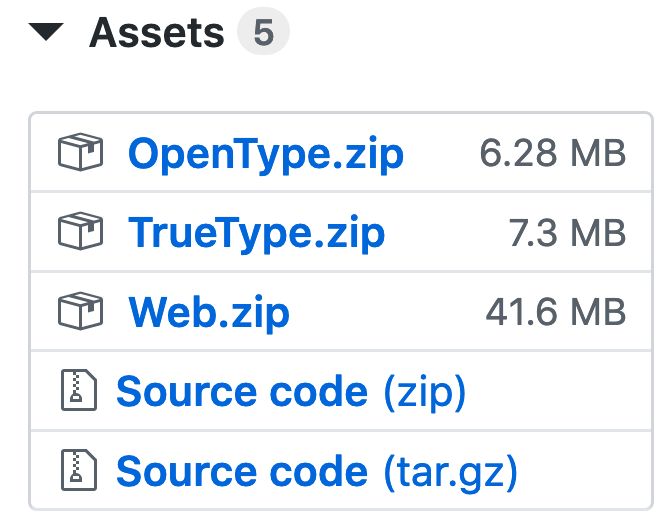Download the TrueType.zip file

257,233
